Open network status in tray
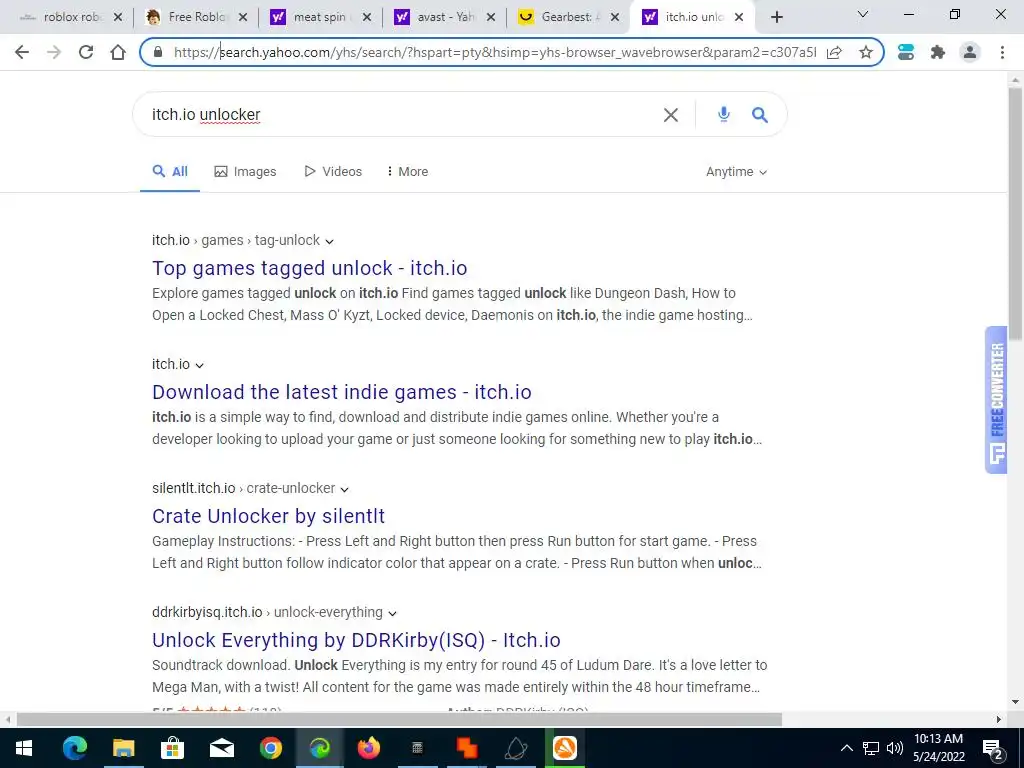 pyautogui.click(x=871, y=748)
